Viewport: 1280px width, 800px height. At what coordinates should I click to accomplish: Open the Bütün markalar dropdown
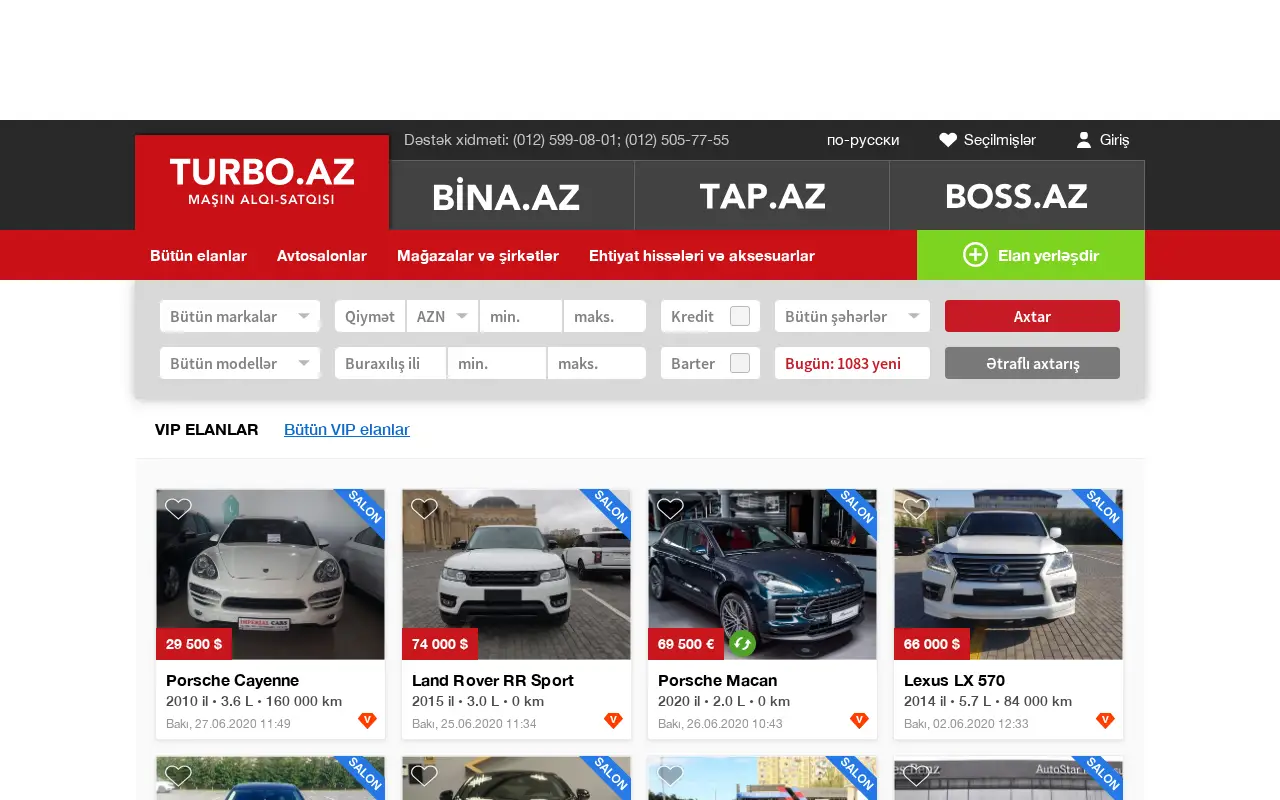point(240,316)
